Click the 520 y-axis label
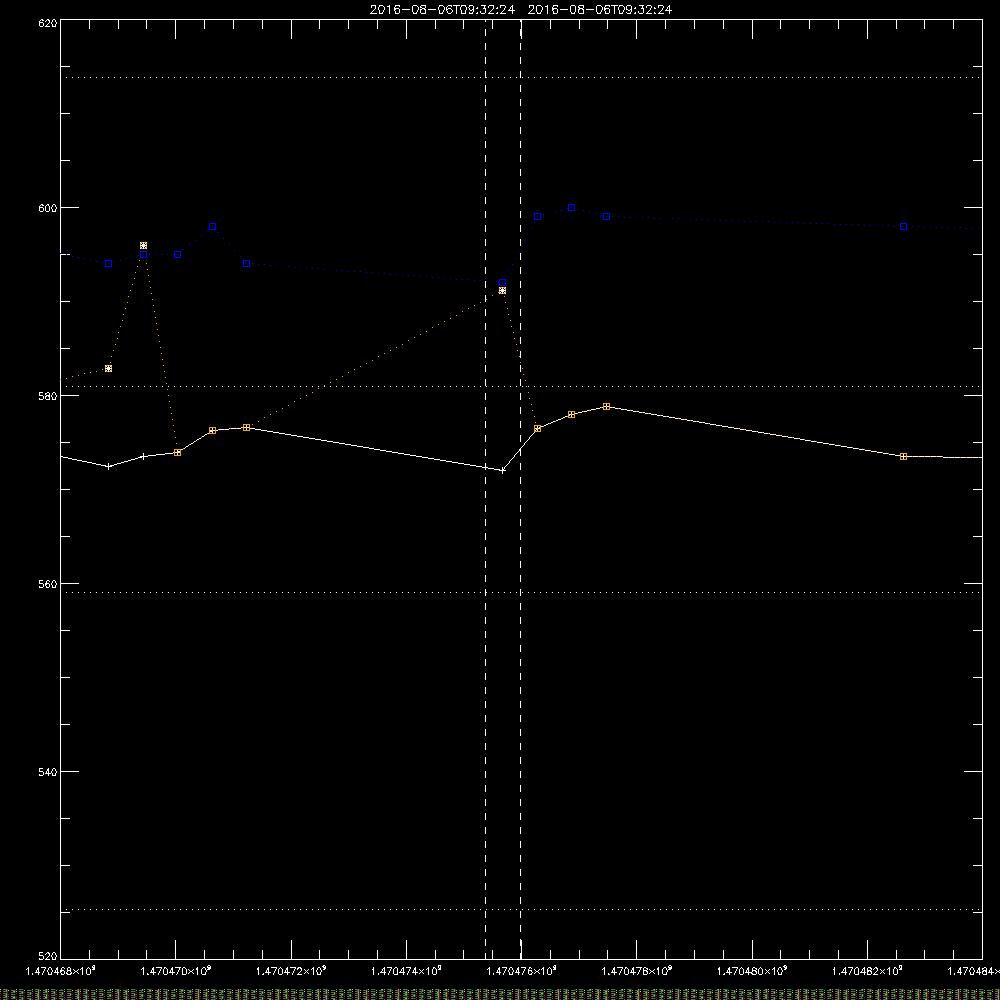 coord(48,956)
